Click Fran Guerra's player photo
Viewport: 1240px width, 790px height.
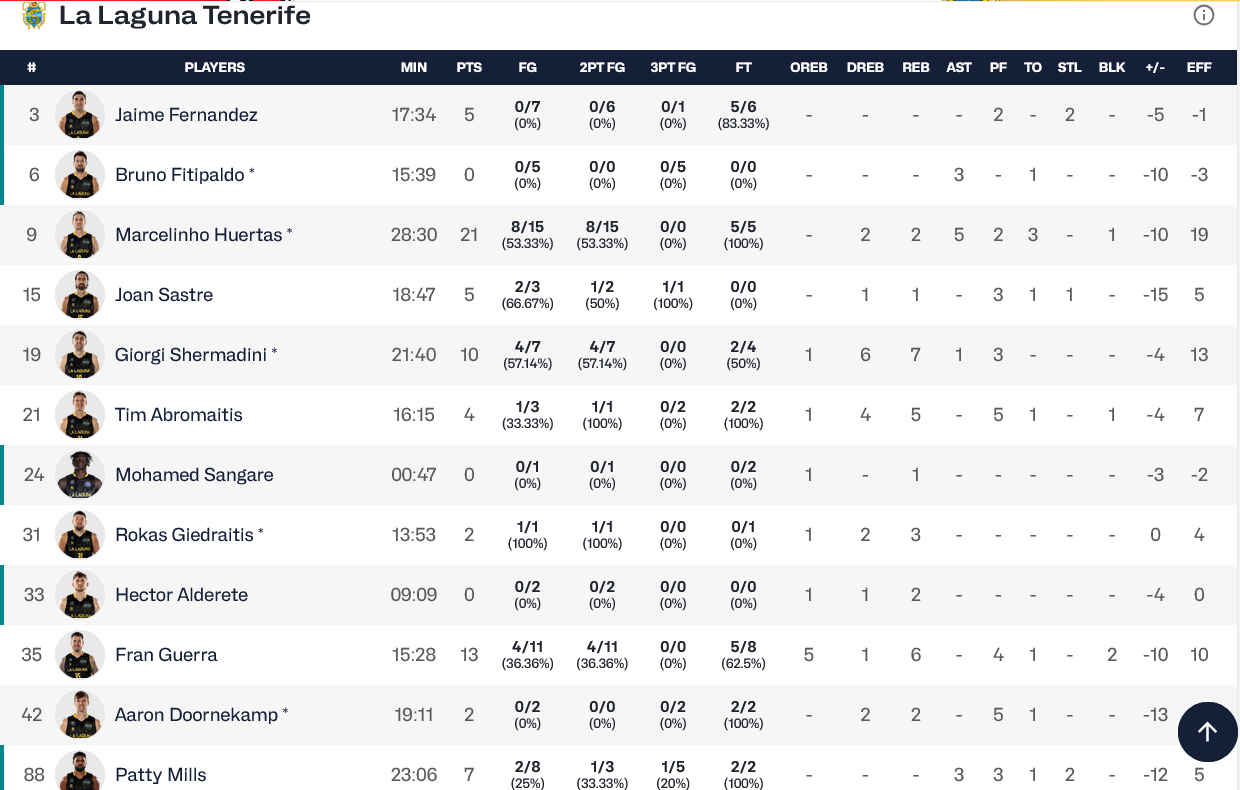(x=80, y=655)
